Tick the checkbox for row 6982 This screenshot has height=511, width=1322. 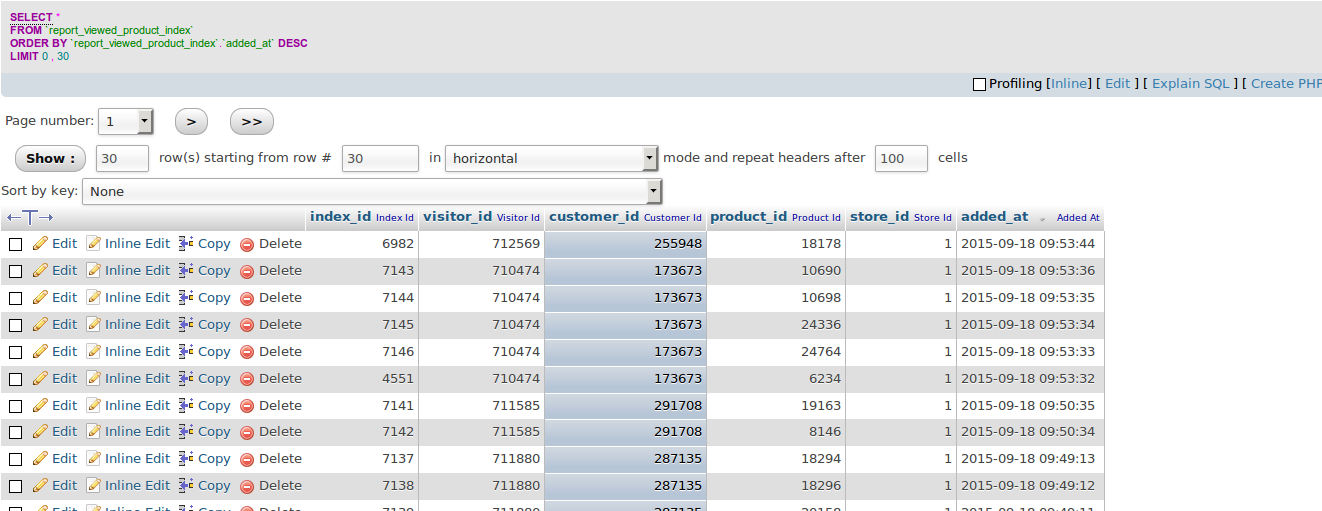click(x=15, y=244)
